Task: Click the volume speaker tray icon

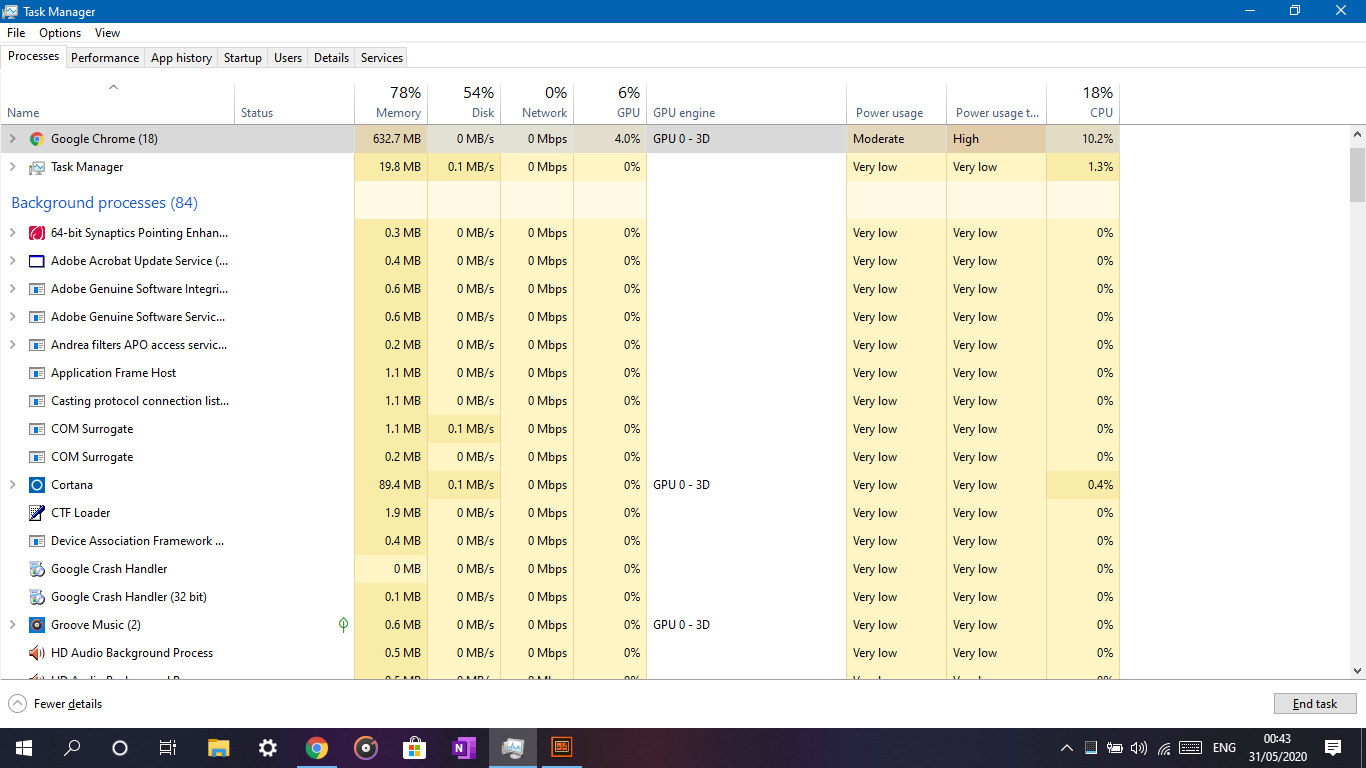Action: click(x=1139, y=748)
